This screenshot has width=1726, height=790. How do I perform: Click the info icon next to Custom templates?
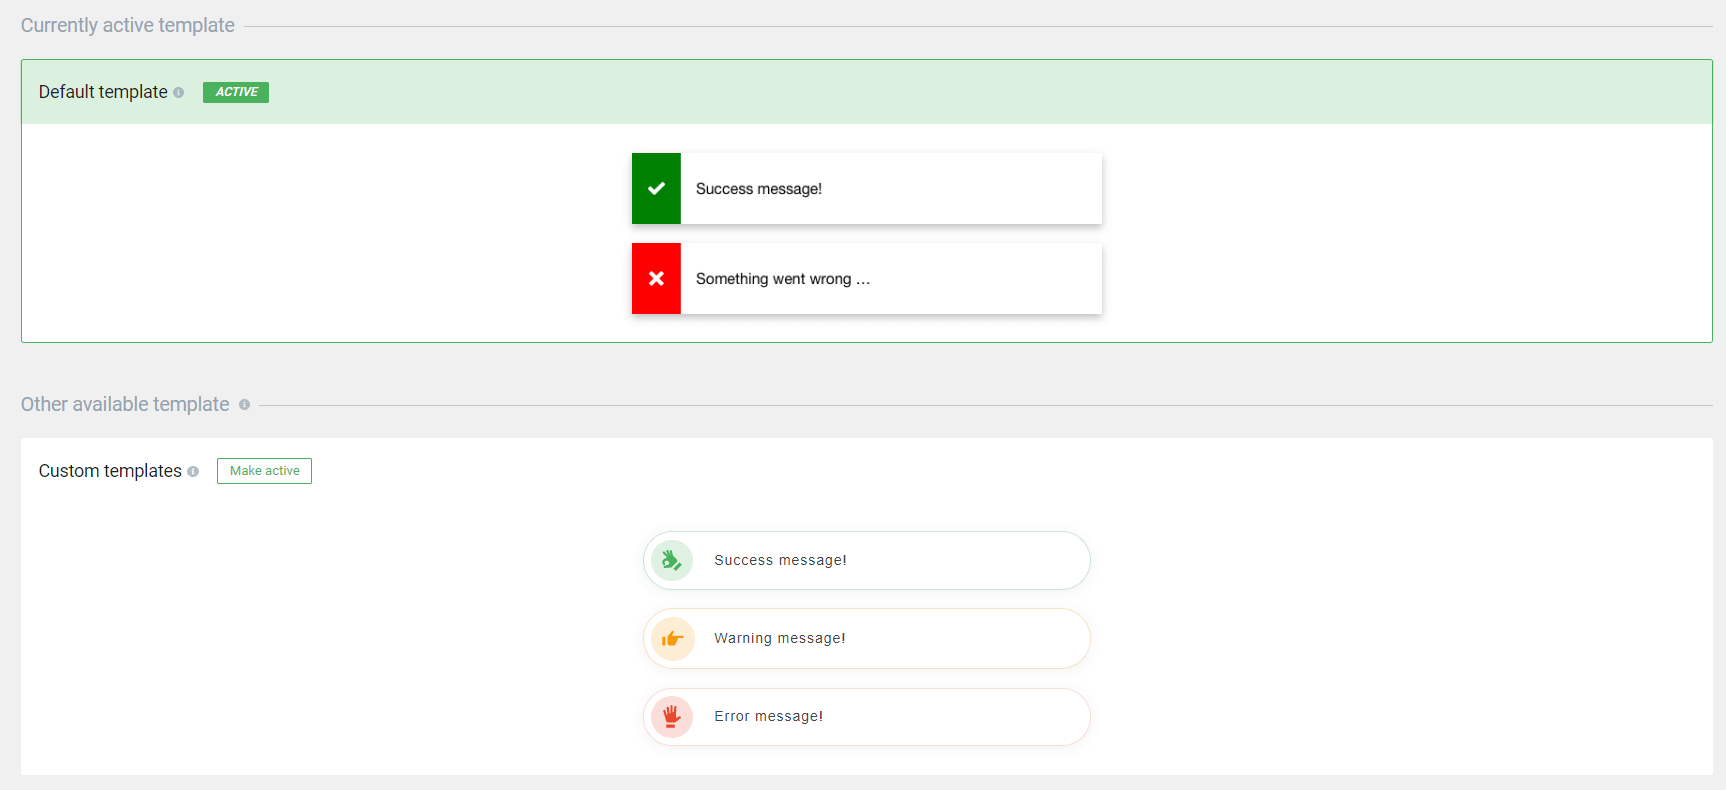[x=193, y=471]
